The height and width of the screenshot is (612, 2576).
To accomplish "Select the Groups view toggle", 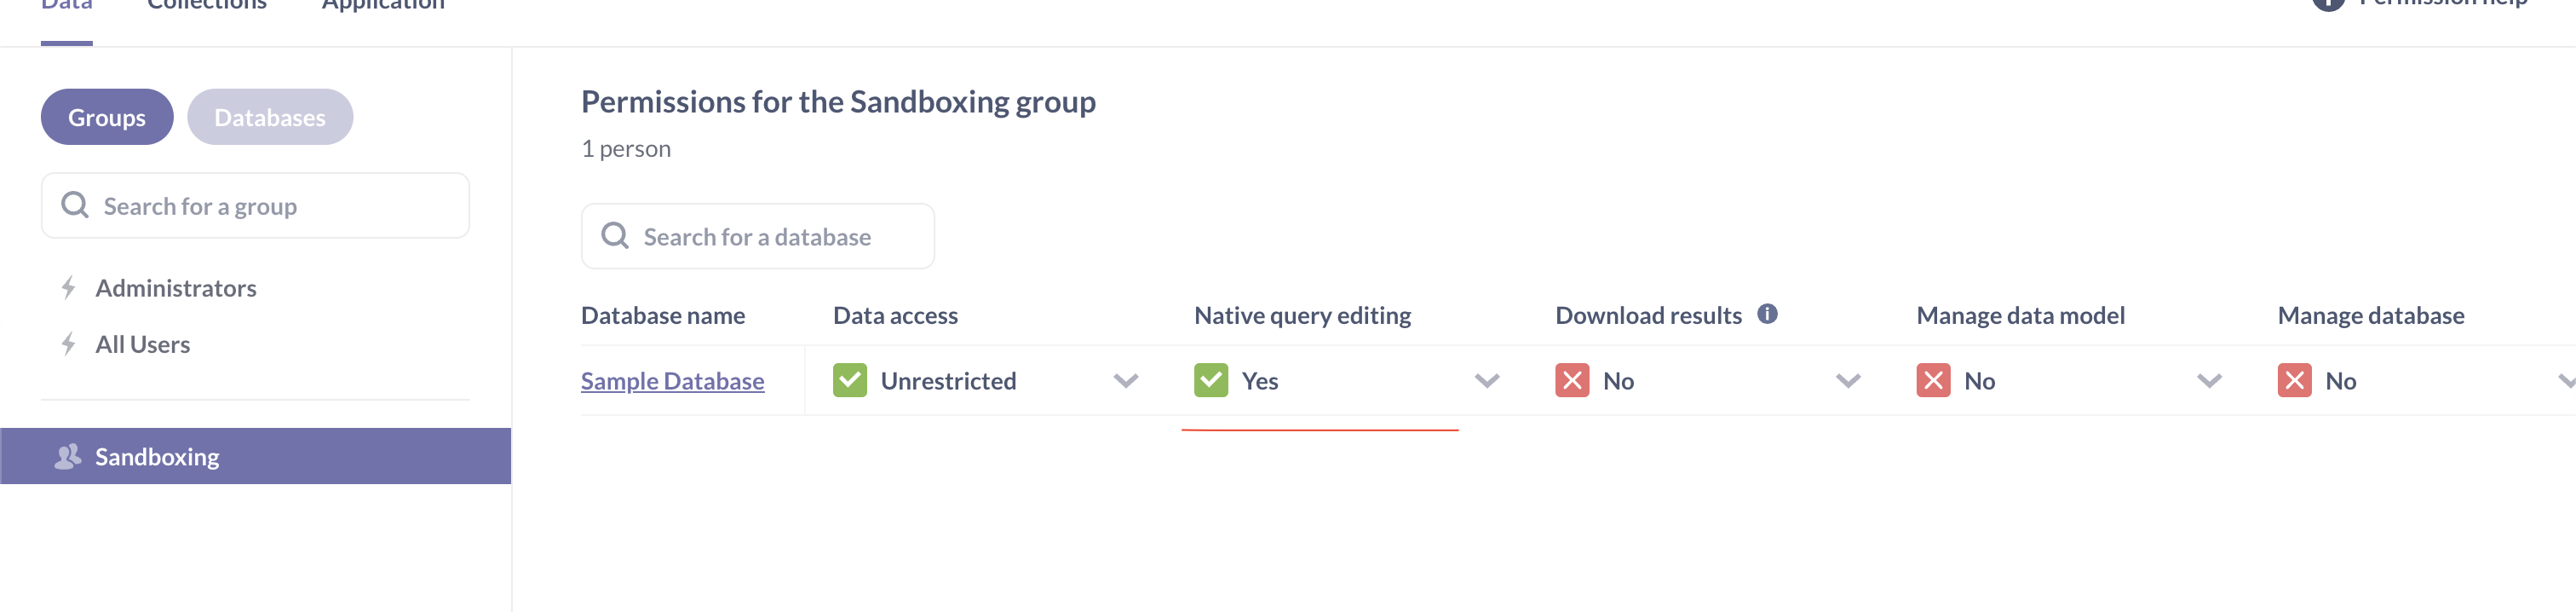I will click(106, 116).
